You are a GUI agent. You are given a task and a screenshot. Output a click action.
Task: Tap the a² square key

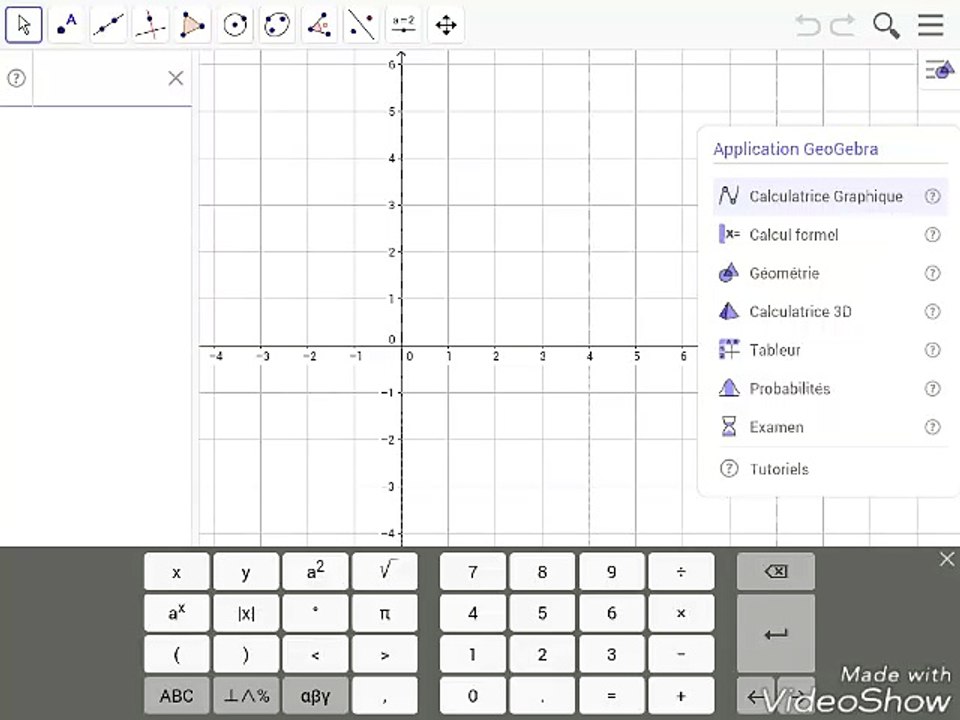click(315, 572)
